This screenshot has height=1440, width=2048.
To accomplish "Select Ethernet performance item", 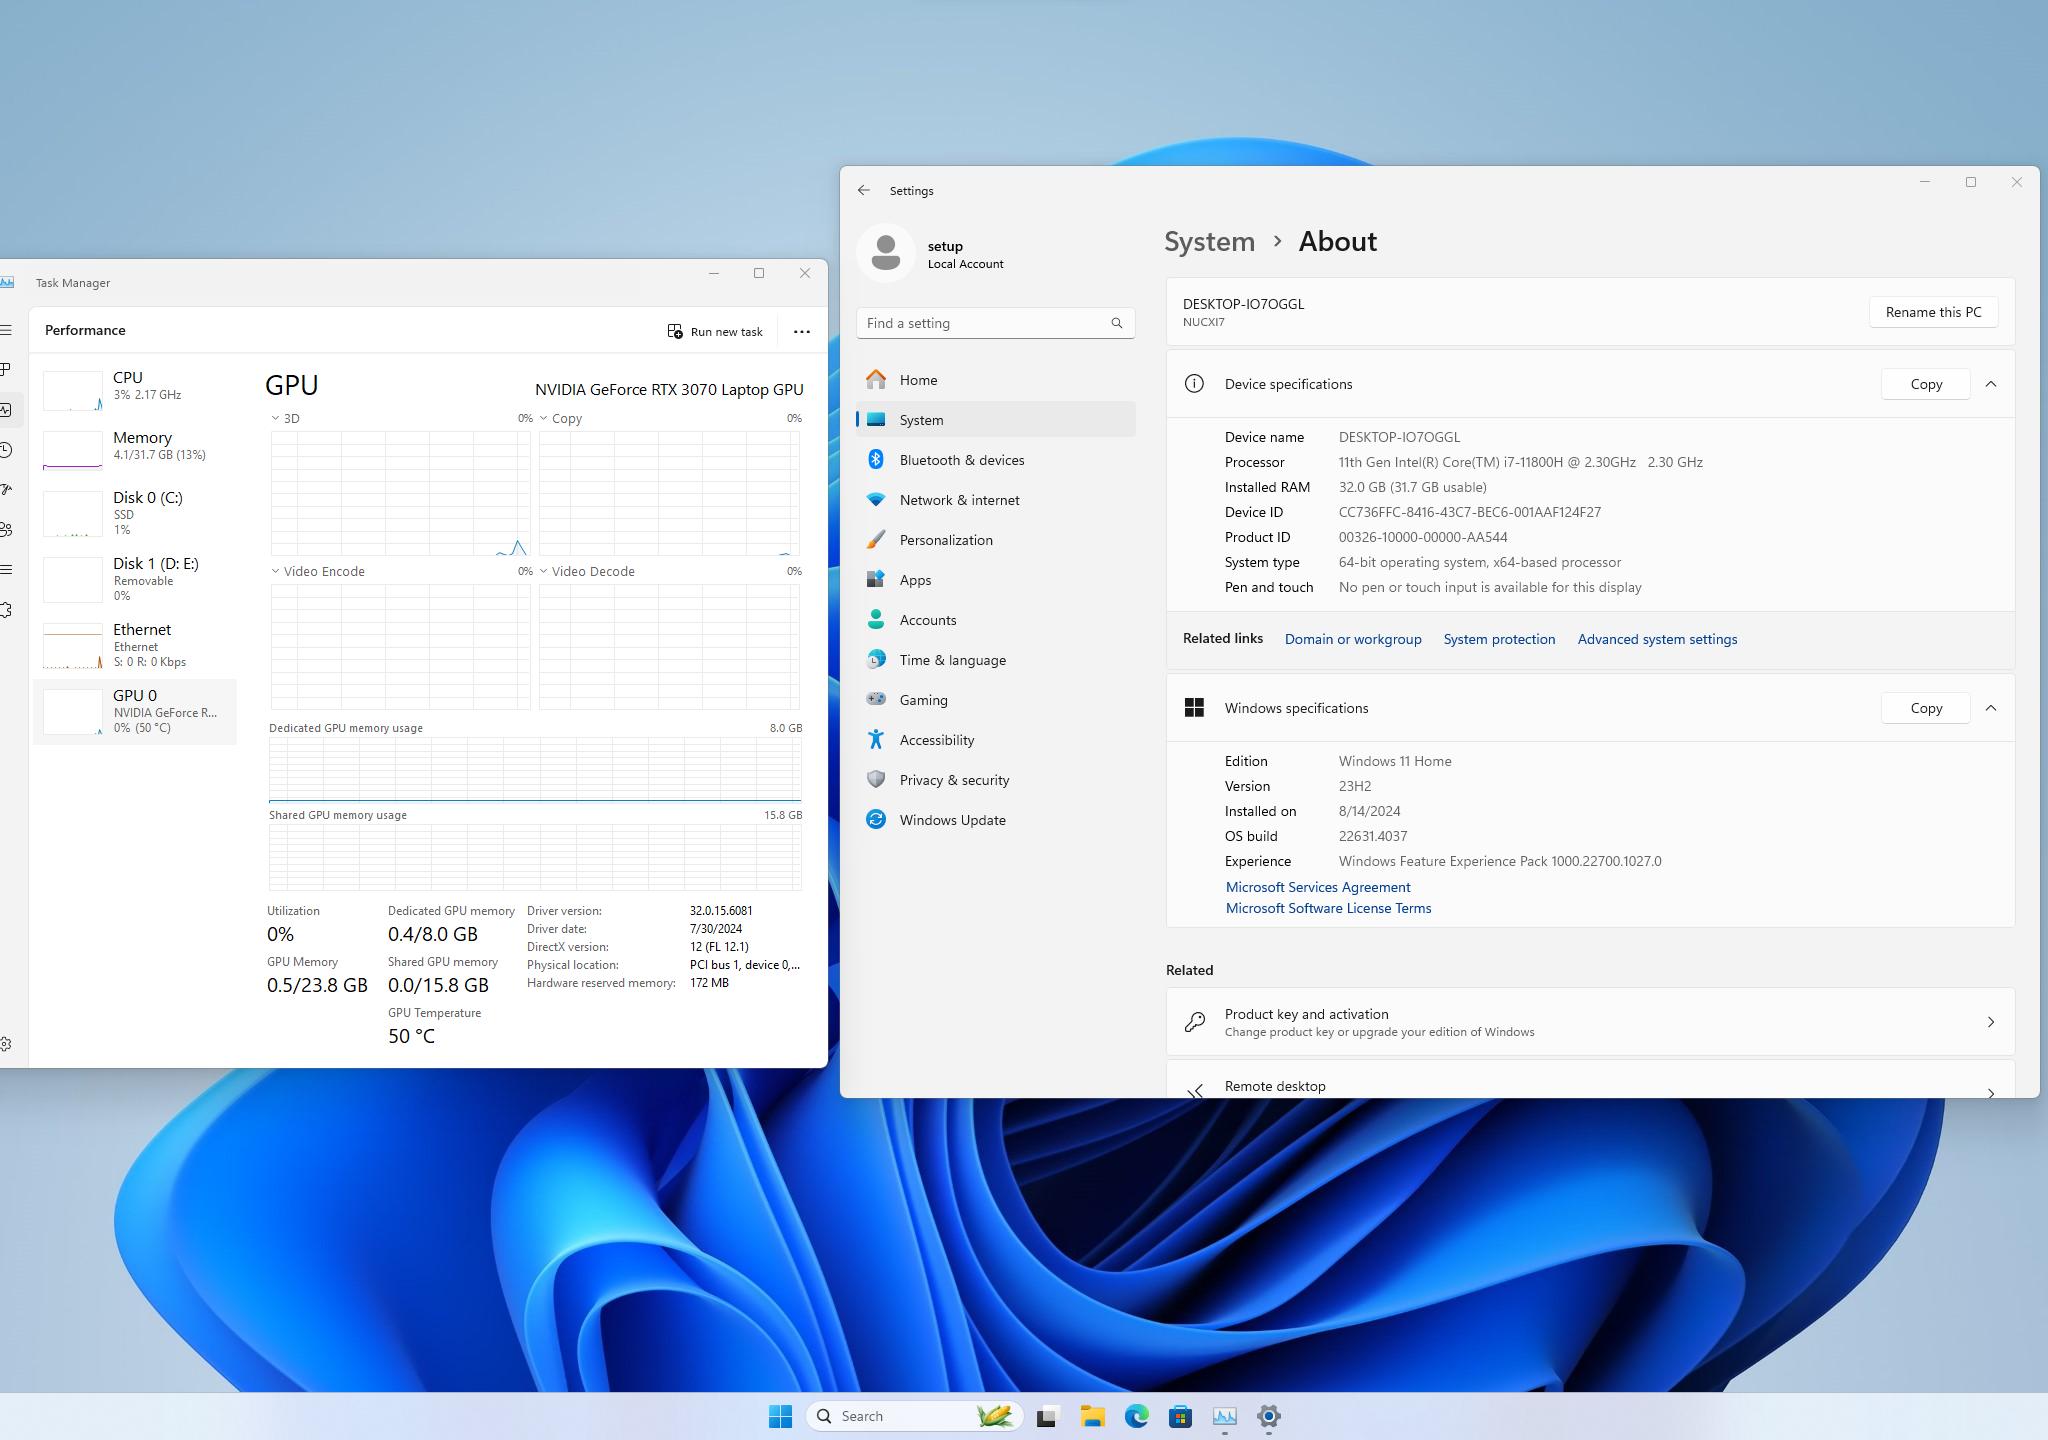I will coord(135,645).
